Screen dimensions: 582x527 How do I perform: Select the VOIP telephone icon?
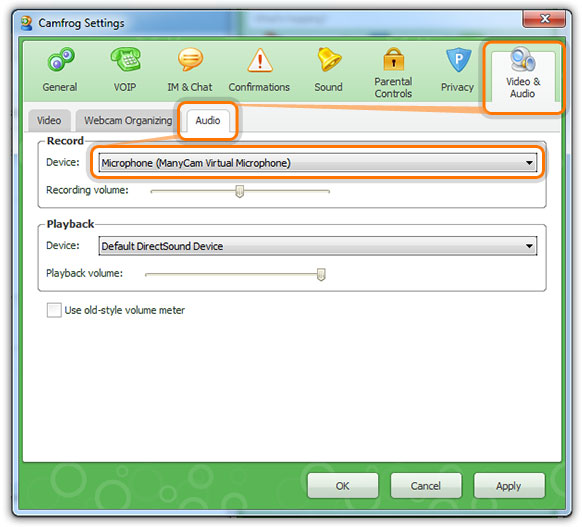(x=125, y=59)
